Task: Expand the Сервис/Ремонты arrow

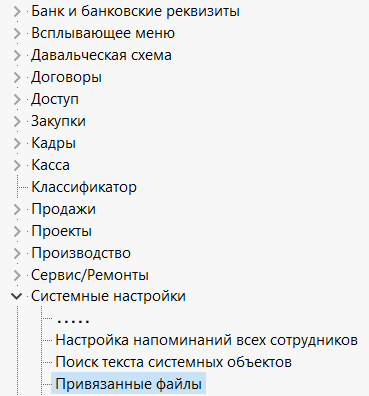Action: [17, 275]
